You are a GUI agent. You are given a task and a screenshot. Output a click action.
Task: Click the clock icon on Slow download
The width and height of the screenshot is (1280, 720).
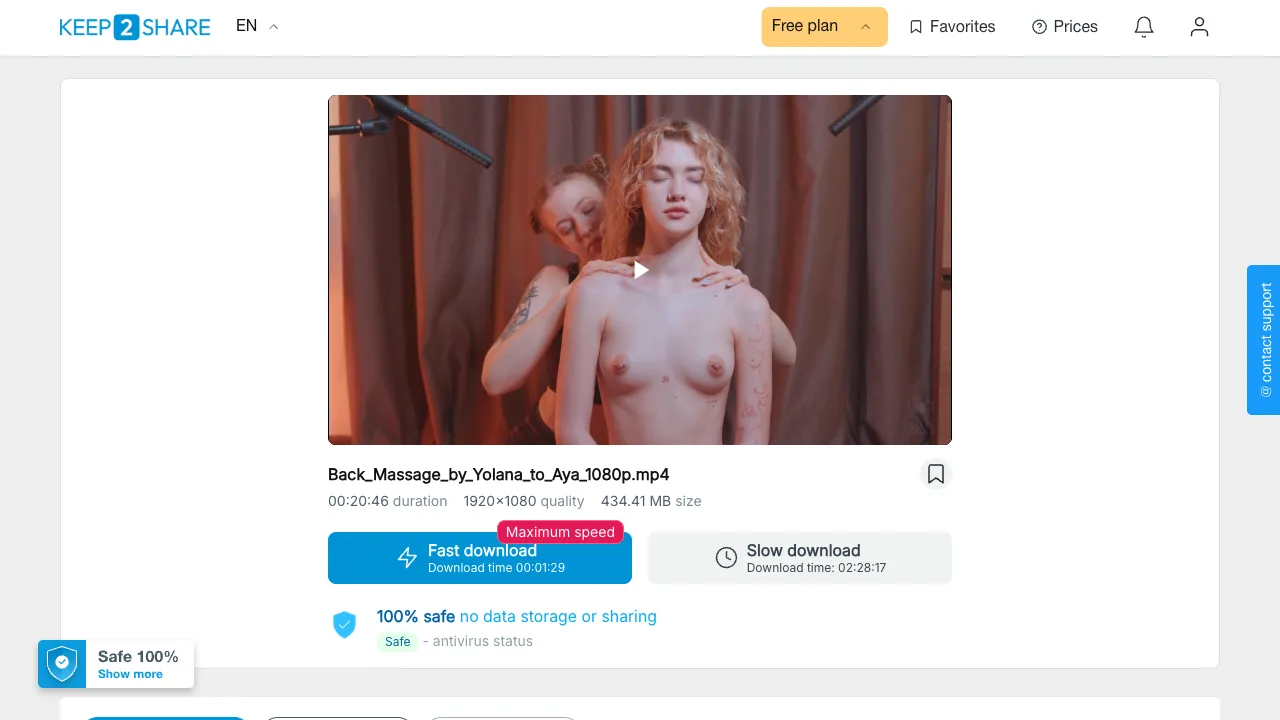pyautogui.click(x=727, y=558)
